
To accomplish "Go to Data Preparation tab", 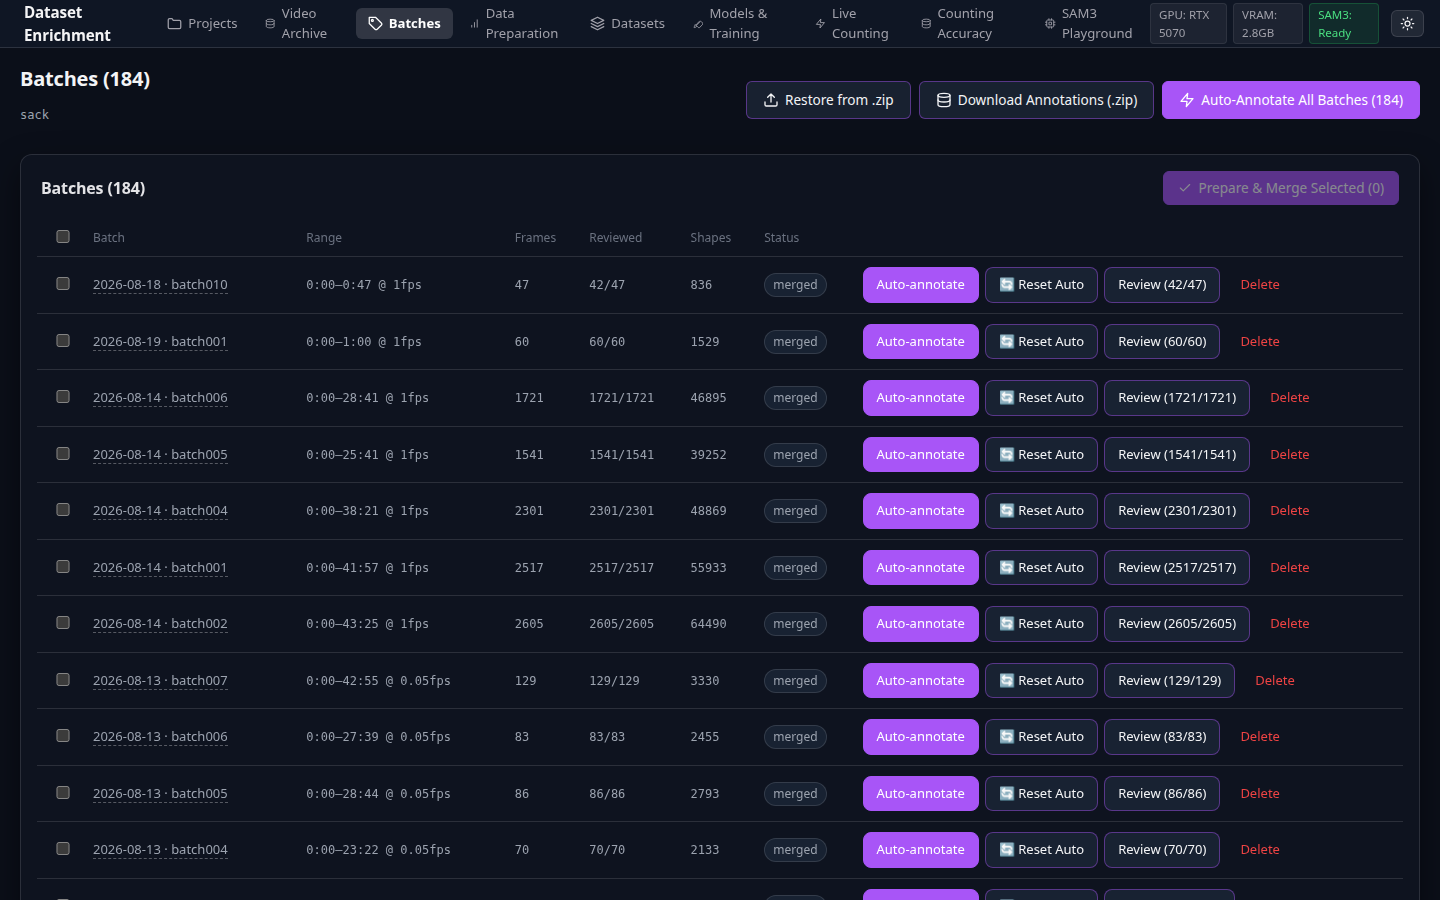I will tap(514, 23).
